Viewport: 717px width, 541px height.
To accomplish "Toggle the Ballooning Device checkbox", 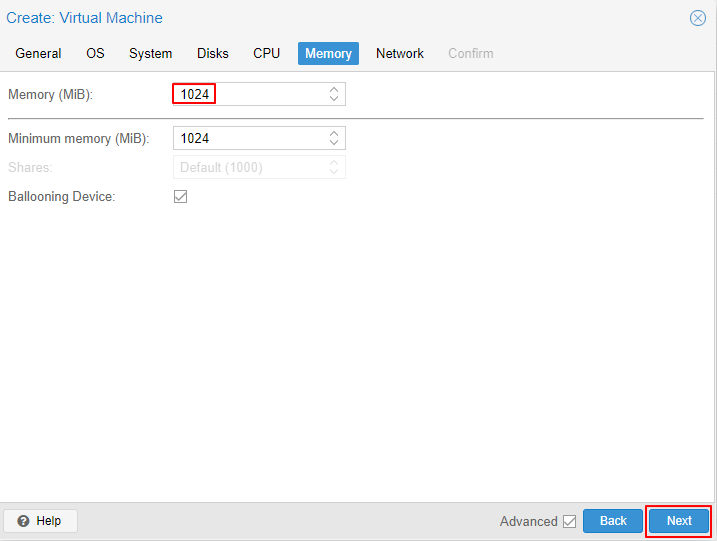I will (181, 197).
